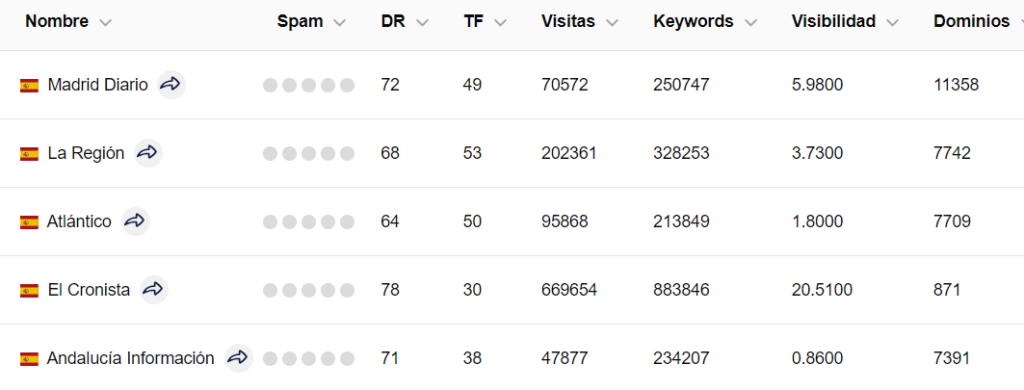This screenshot has width=1024, height=390.
Task: Click share arrow for Andalucía Información
Action: click(238, 358)
